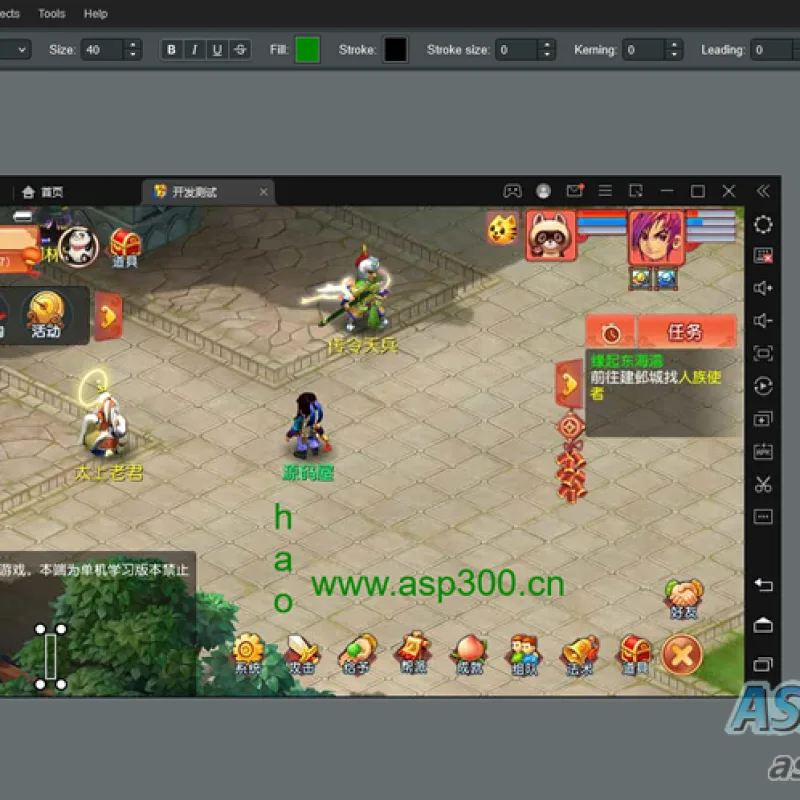Screen dimensions: 800x800
Task: Open the emulator more options icon
Action: 763,517
